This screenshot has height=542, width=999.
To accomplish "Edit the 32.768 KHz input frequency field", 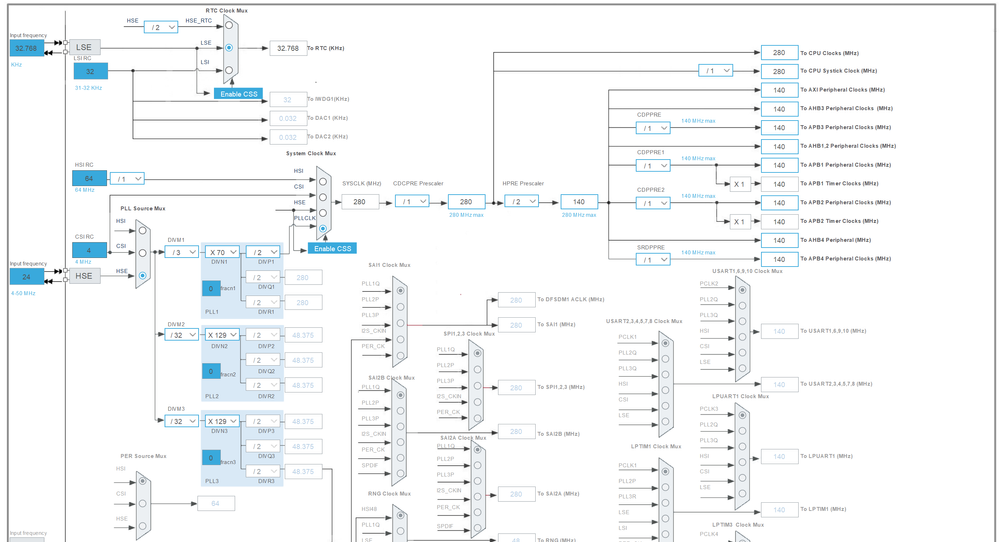I will [27, 48].
